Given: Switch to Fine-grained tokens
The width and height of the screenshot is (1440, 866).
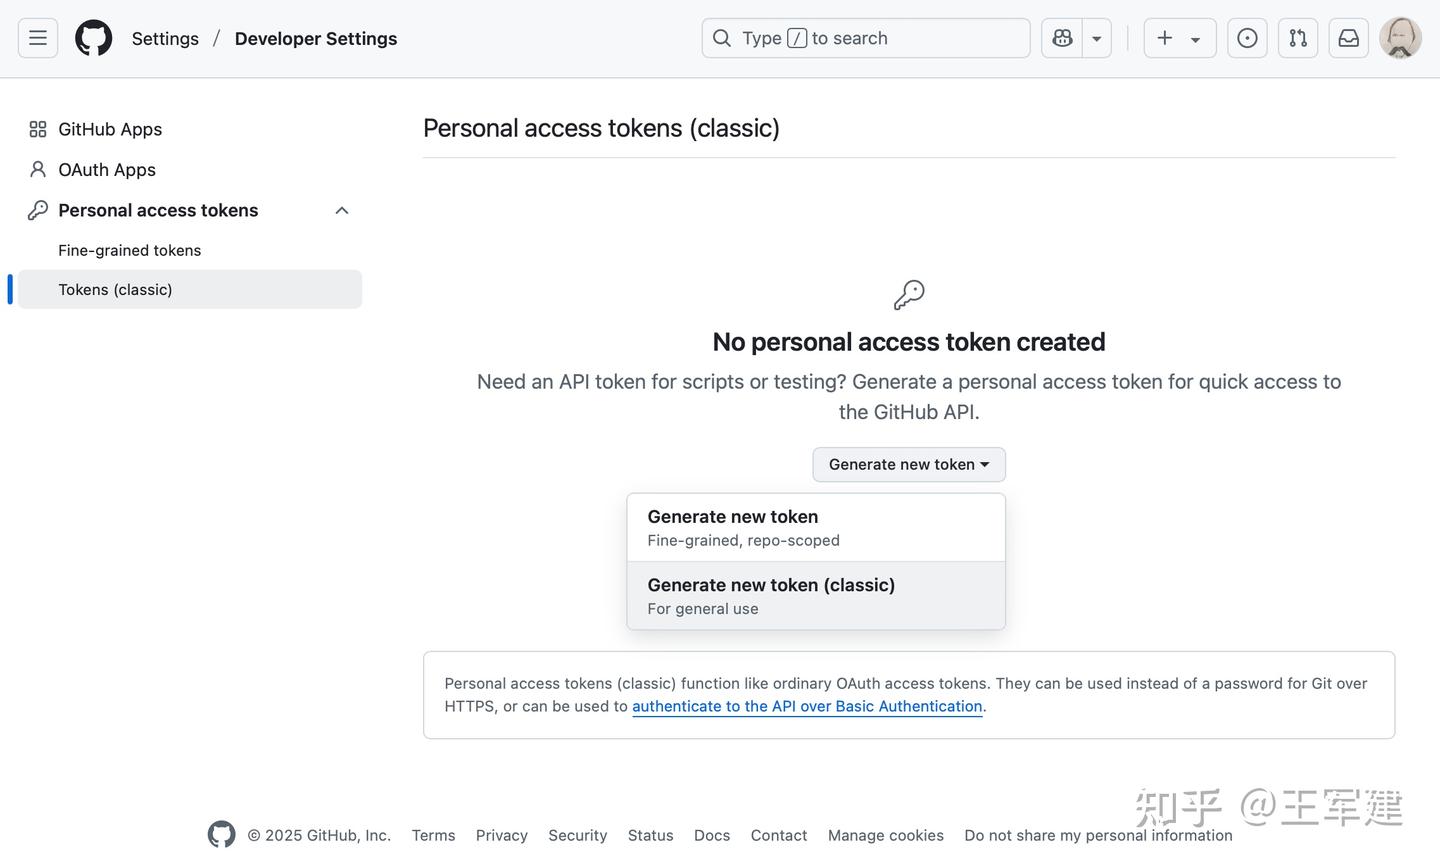Looking at the screenshot, I should 129,250.
